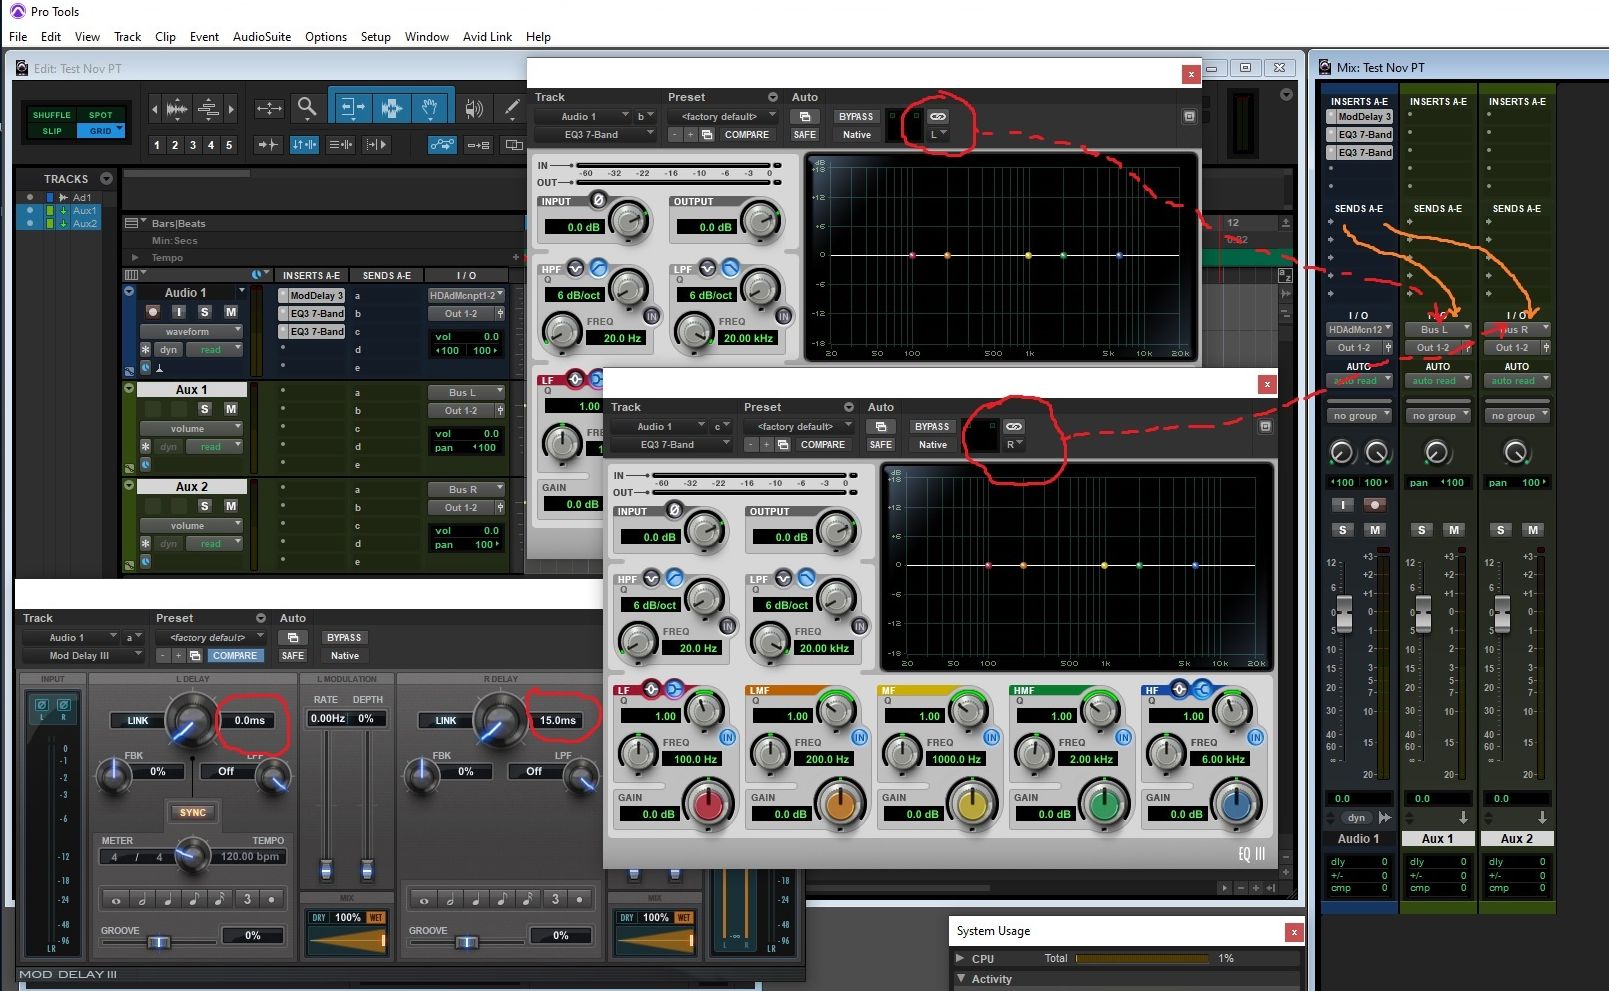1609x991 pixels.
Task: Toggle Insertion Follows Playback icon
Action: click(376, 145)
